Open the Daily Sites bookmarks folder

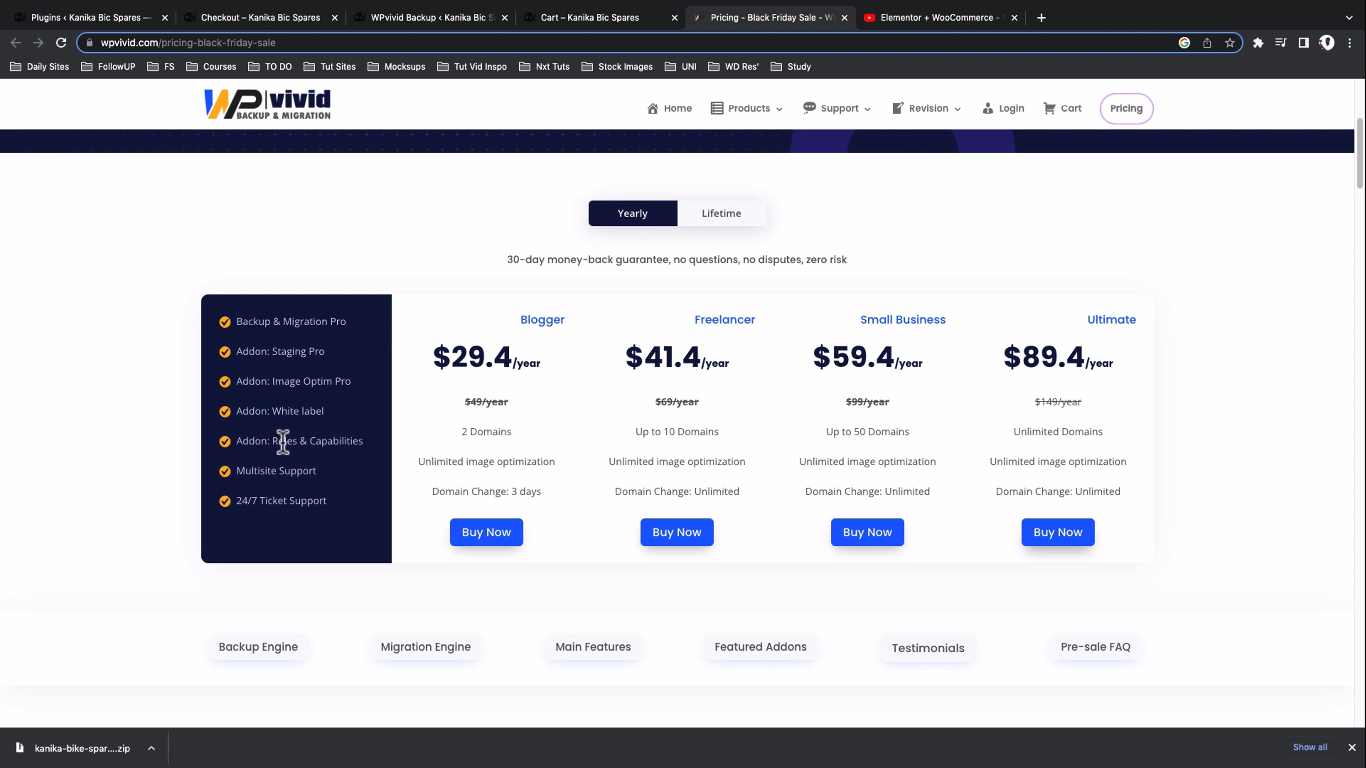[x=39, y=67]
